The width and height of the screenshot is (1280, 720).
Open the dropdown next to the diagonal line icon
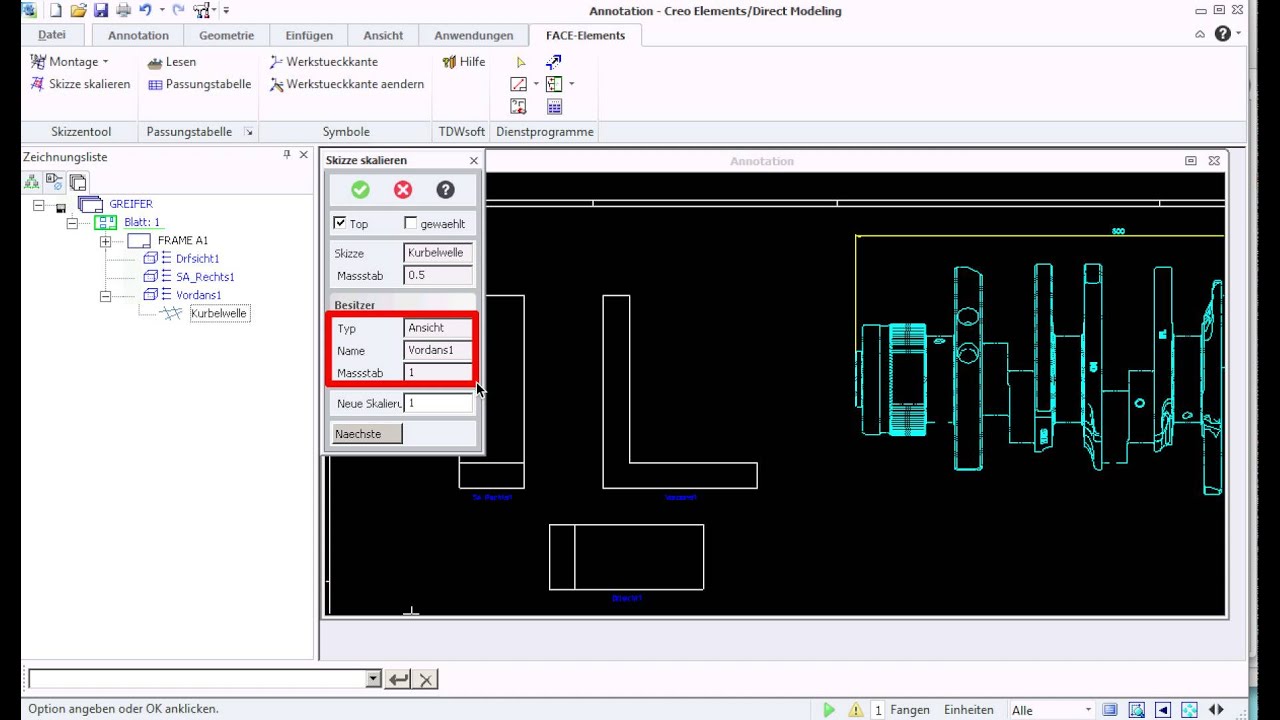[x=536, y=84]
